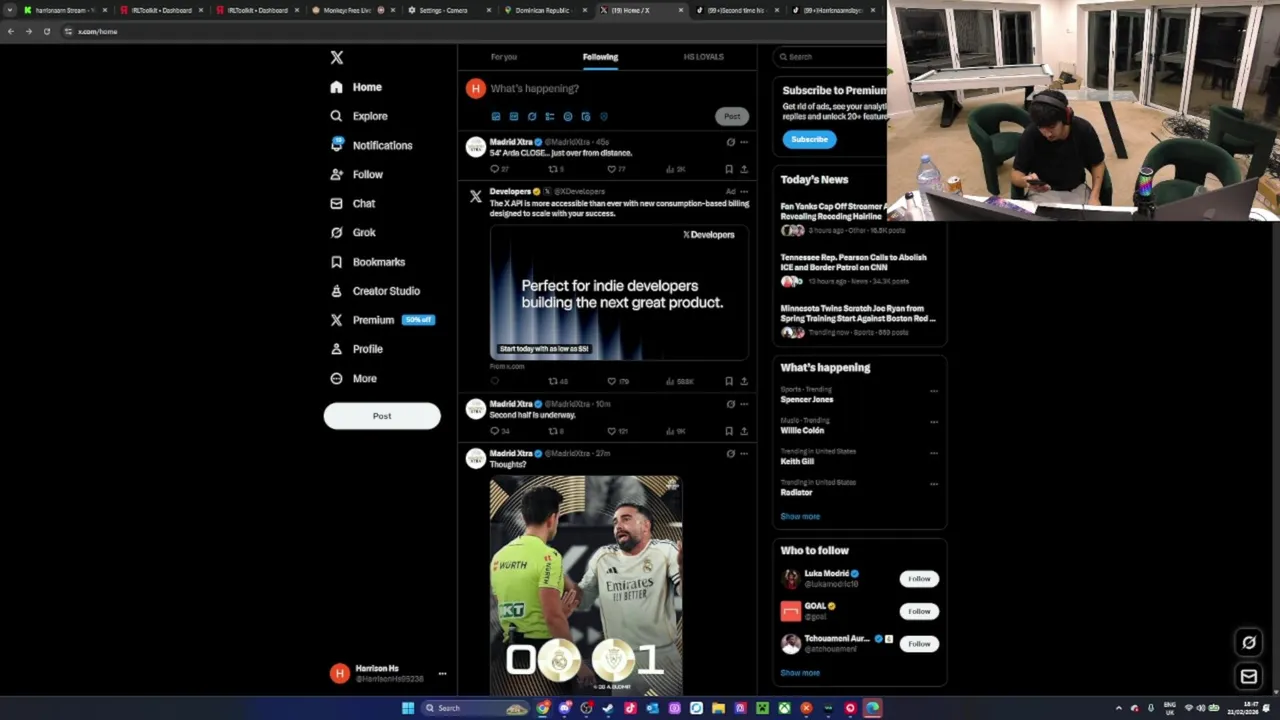Bookmark 'Second half is underway' tweet
This screenshot has width=1280, height=720.
point(729,431)
